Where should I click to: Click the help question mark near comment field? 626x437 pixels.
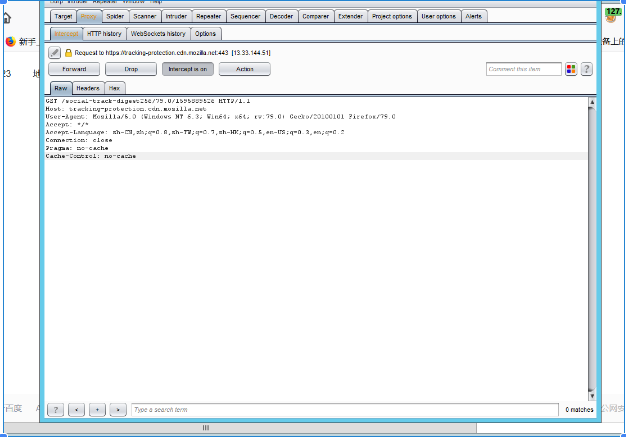[x=586, y=69]
